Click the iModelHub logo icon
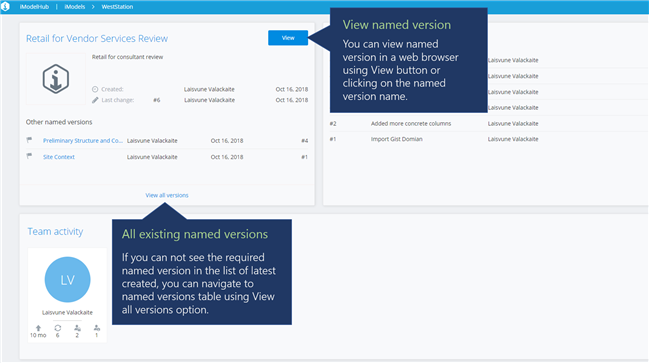 coord(5,7)
